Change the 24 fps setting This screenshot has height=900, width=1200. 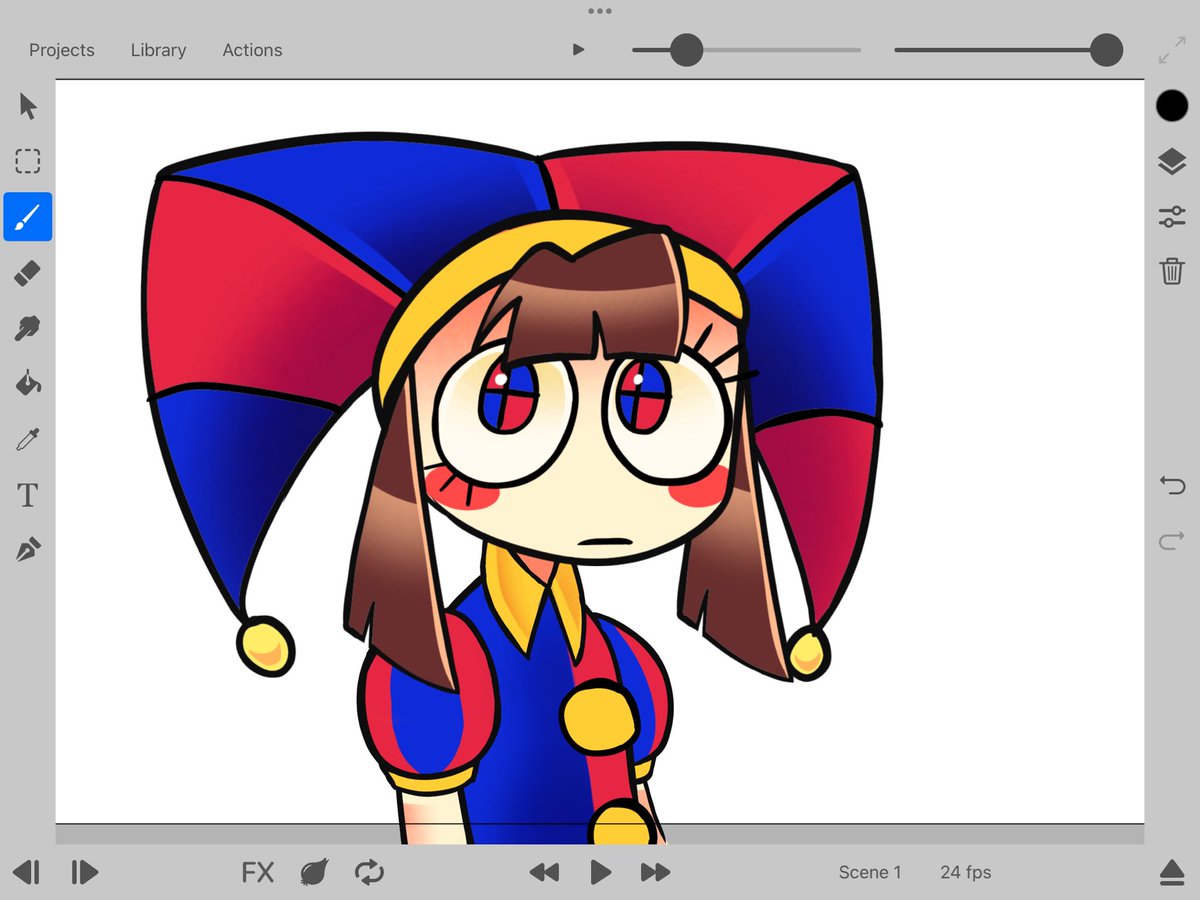click(x=966, y=872)
